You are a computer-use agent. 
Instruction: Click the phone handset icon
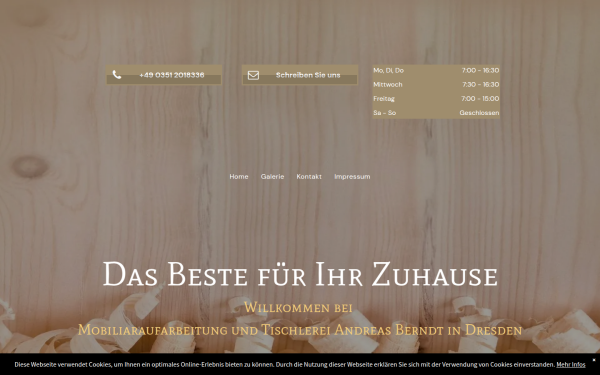117,75
